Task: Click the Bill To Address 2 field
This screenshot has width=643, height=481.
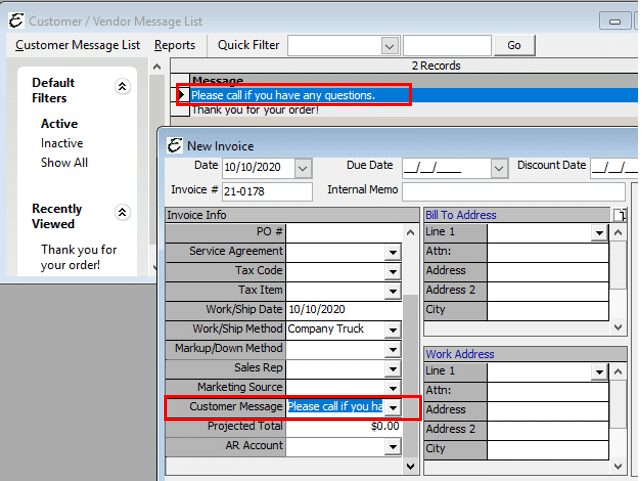Action: [x=547, y=291]
